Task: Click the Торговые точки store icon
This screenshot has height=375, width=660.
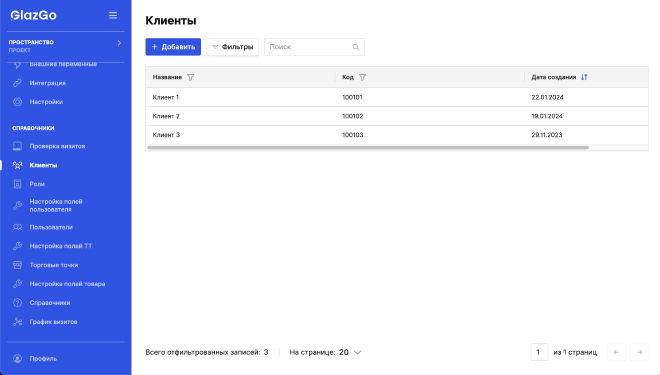Action: coord(17,265)
